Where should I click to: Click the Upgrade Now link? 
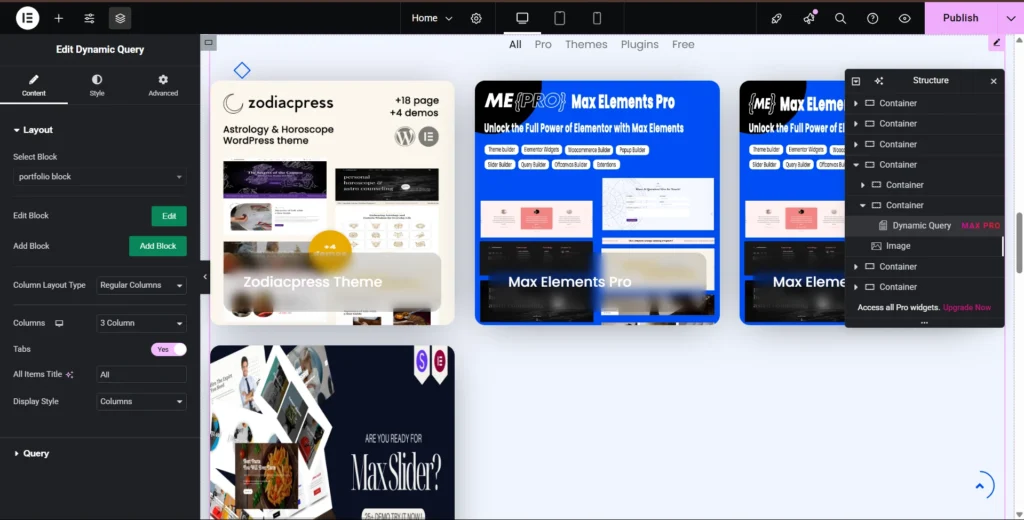click(x=967, y=308)
